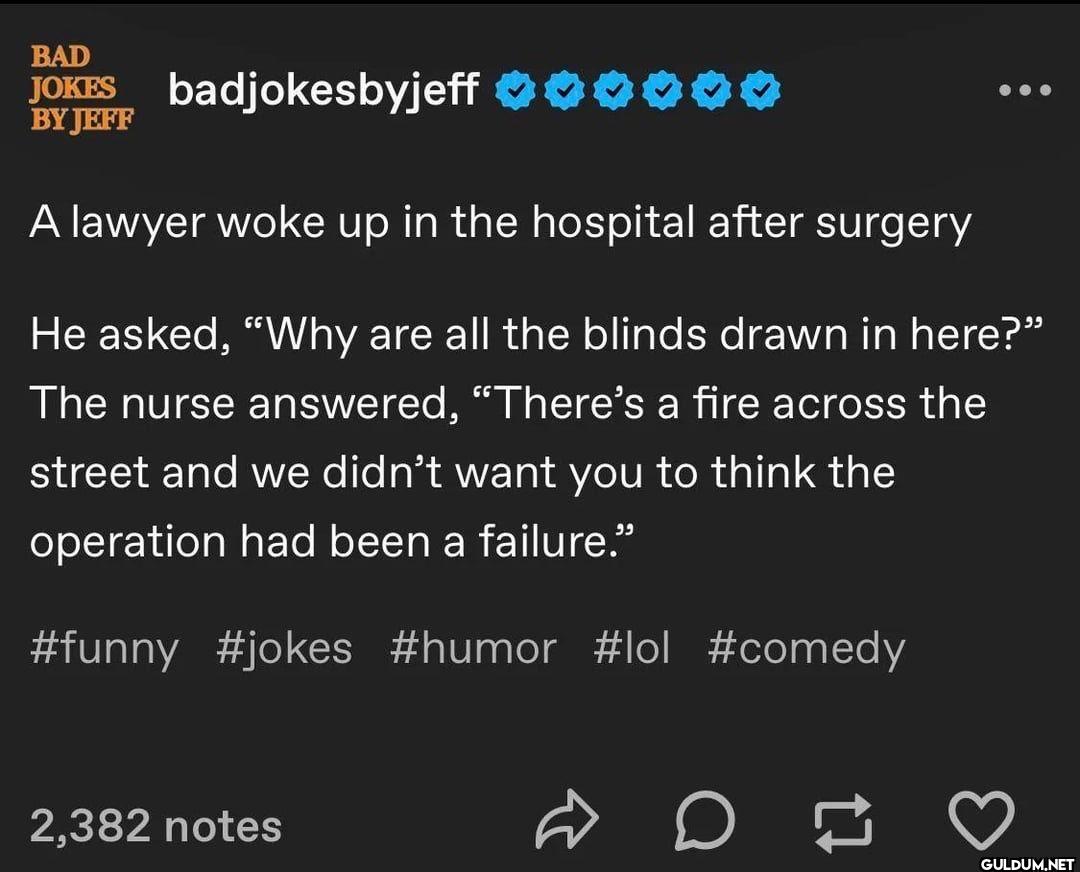
Task: Go to the #lol tag
Action: click(631, 649)
